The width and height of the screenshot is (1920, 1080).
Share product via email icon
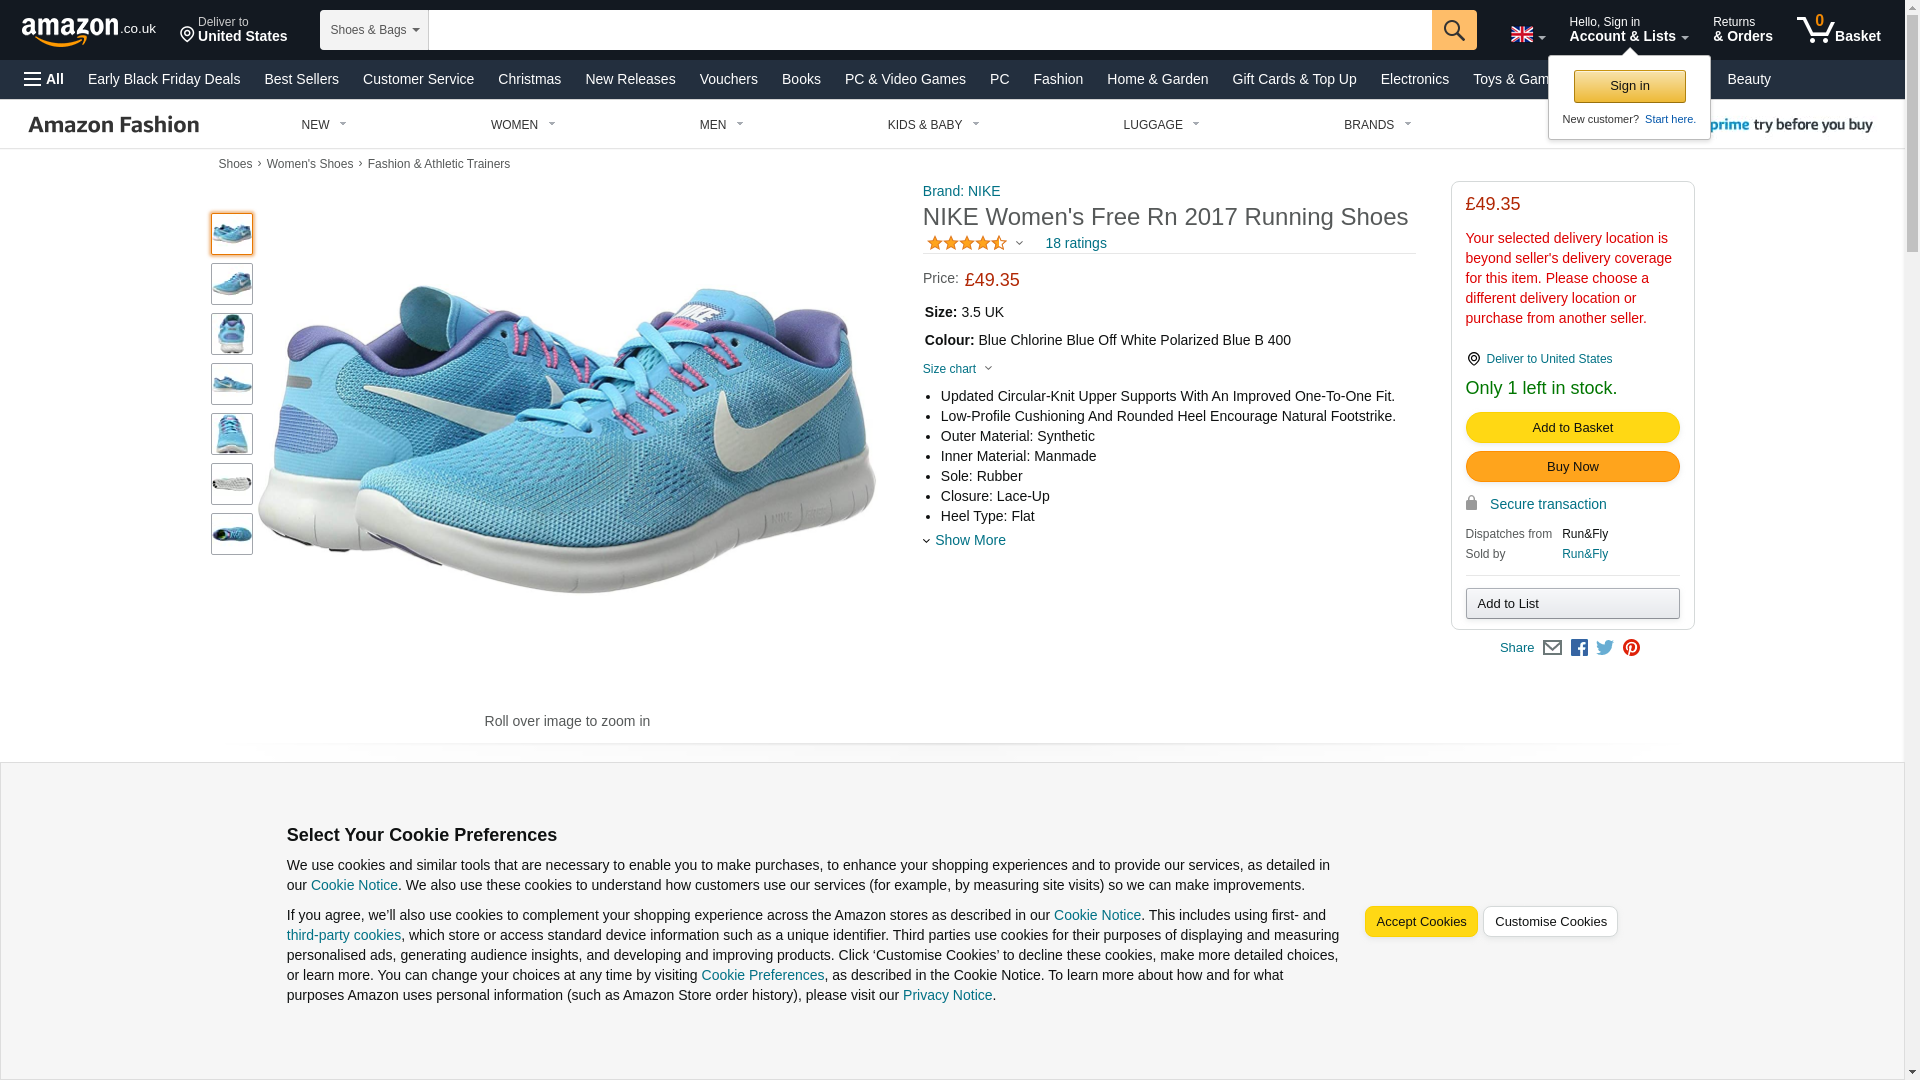(x=1552, y=648)
